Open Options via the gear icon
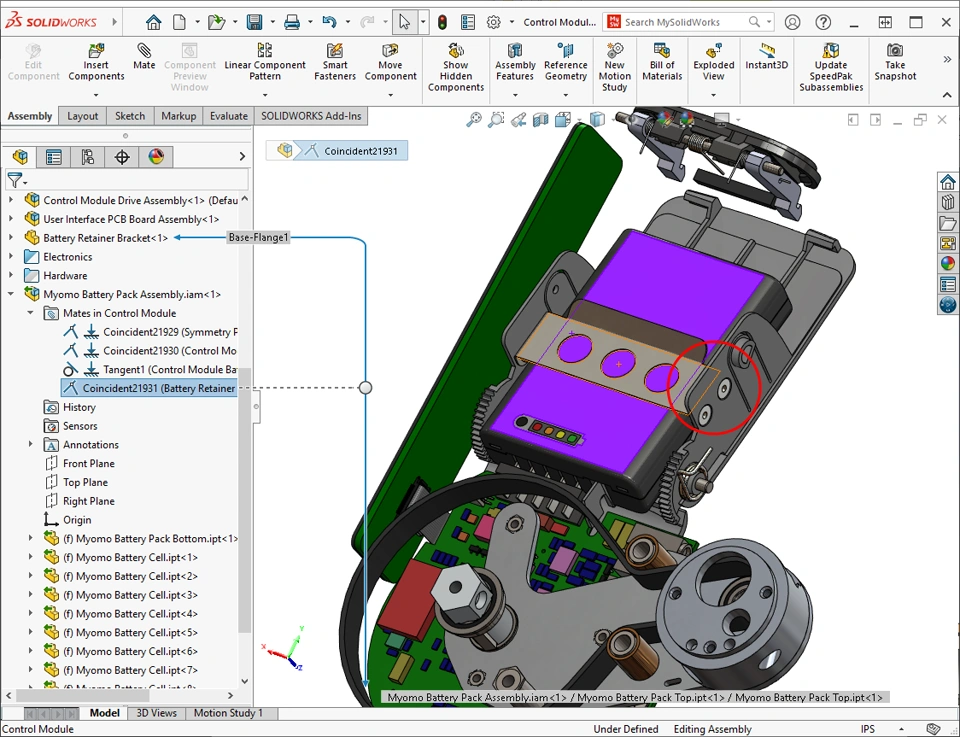This screenshot has height=737, width=960. click(x=493, y=23)
